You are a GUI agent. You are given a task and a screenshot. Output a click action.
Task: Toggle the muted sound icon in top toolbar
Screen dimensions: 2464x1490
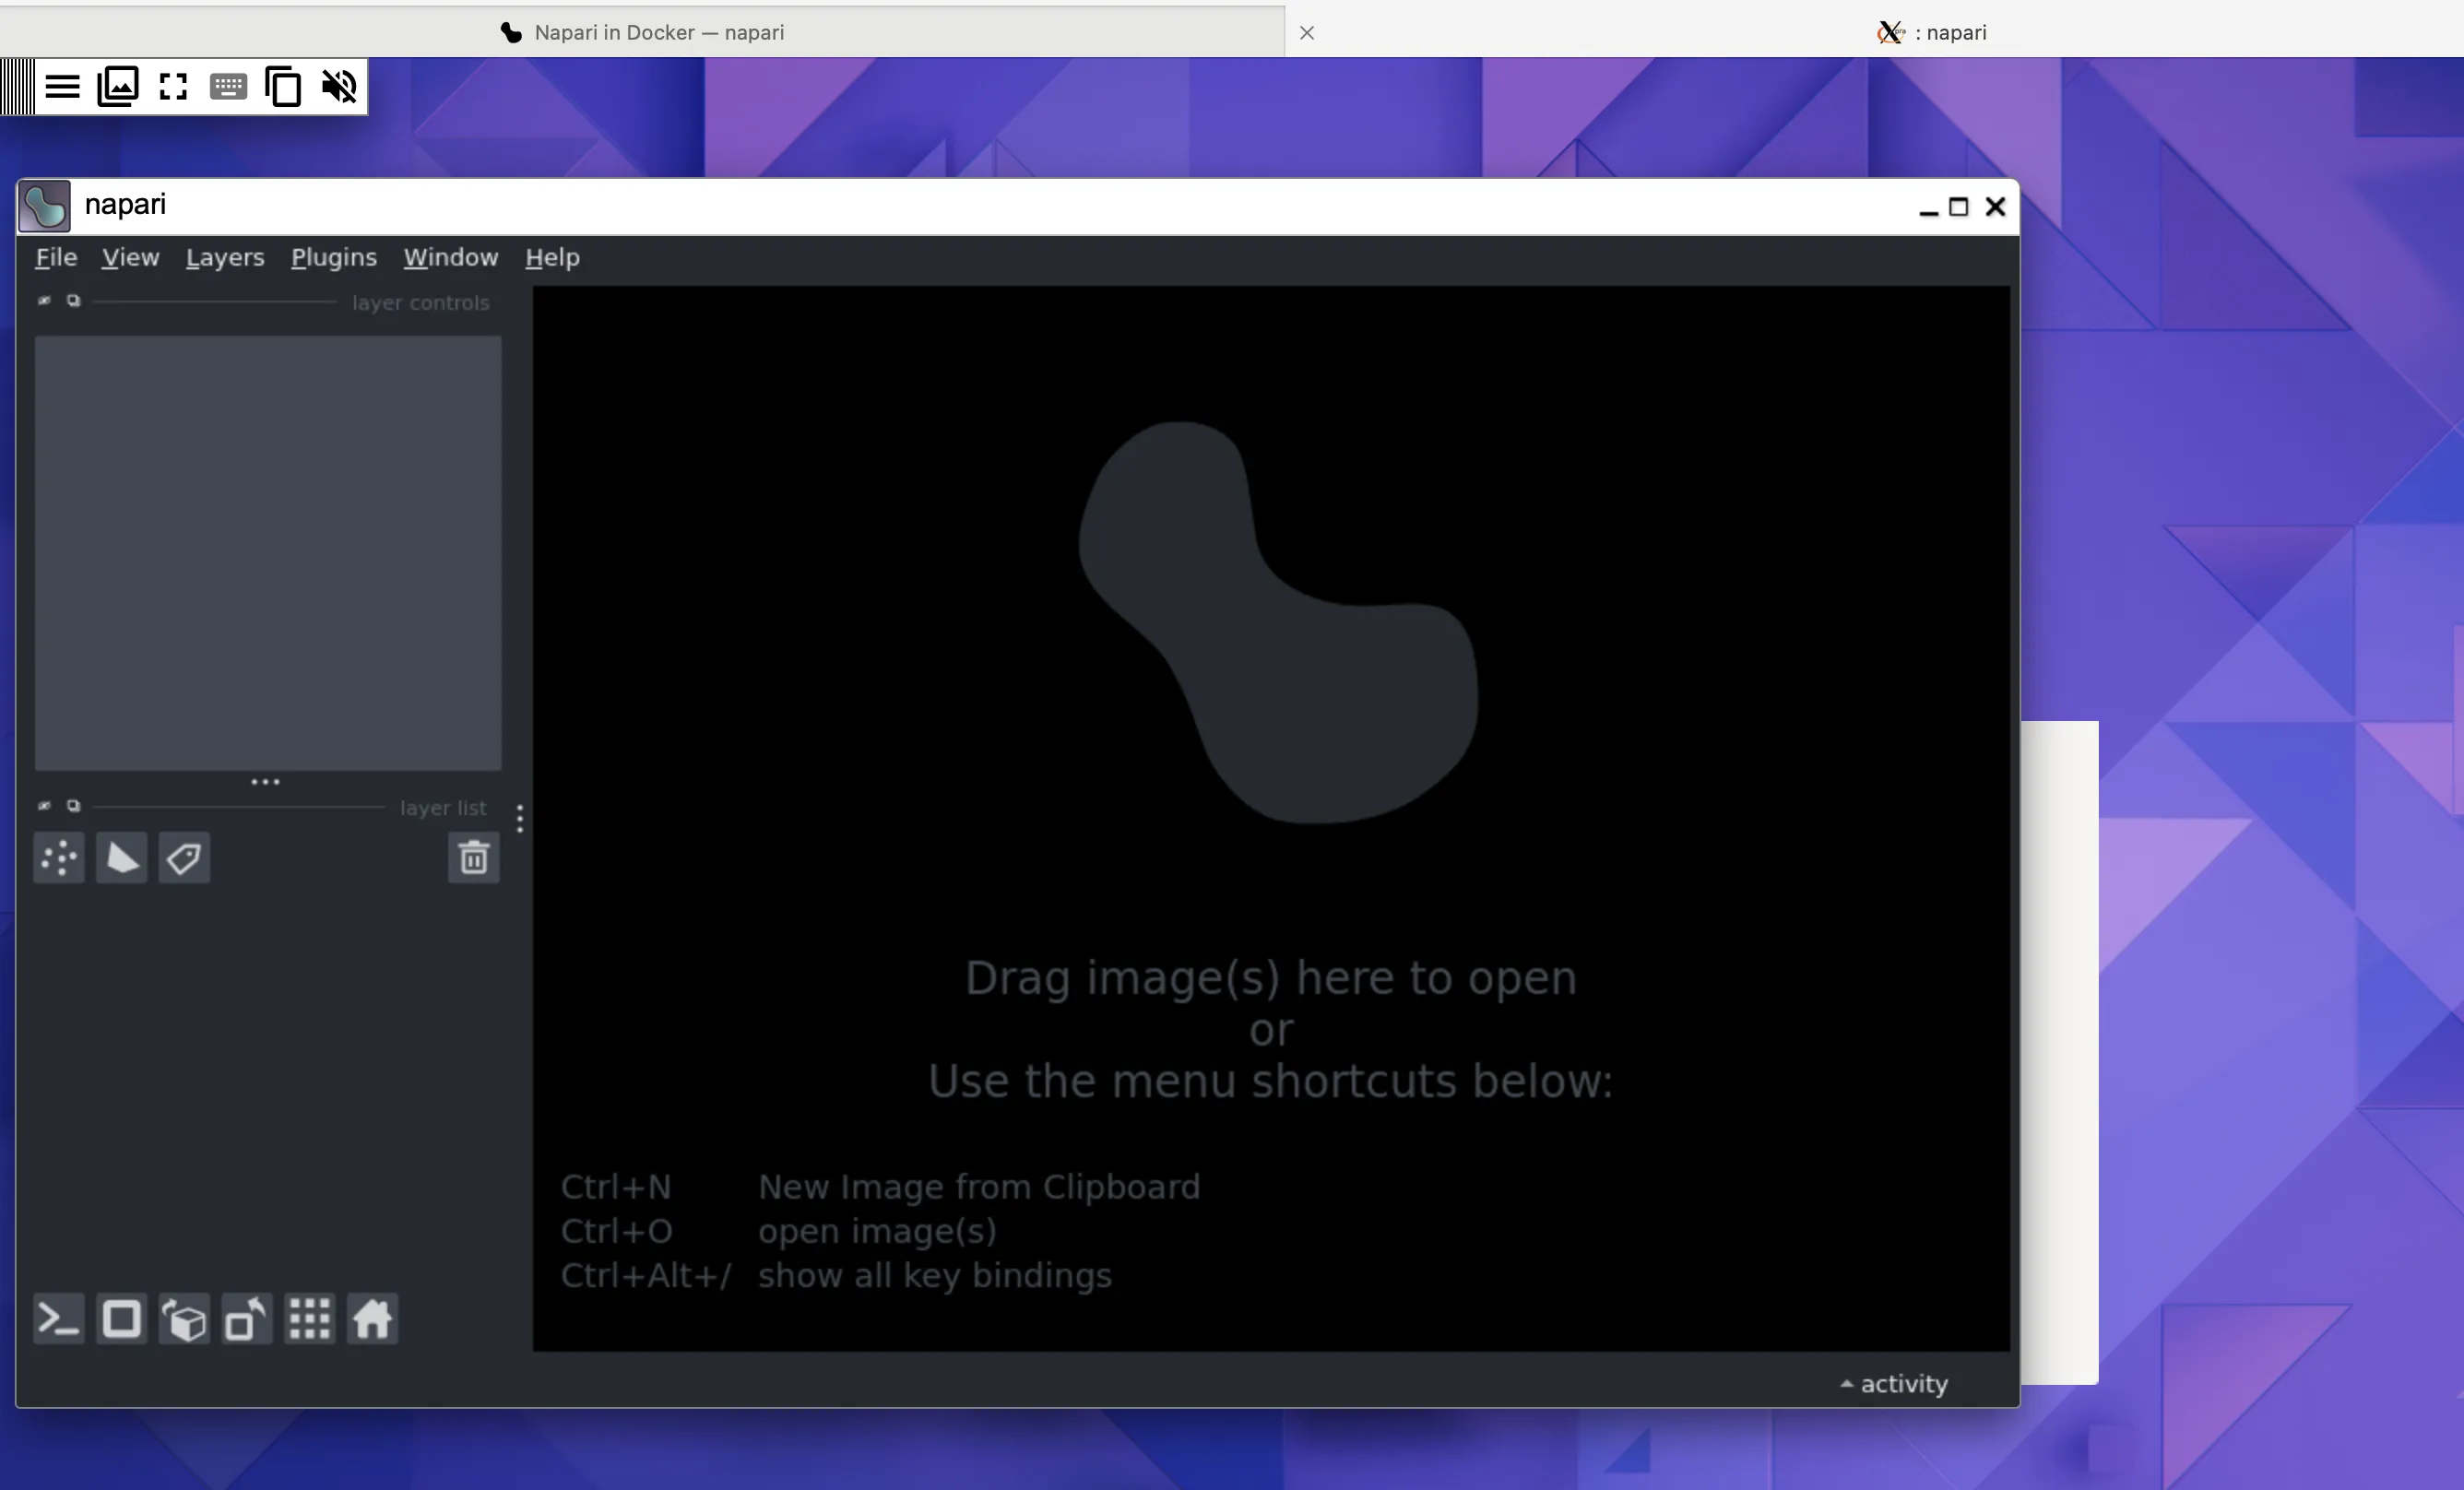tap(339, 86)
